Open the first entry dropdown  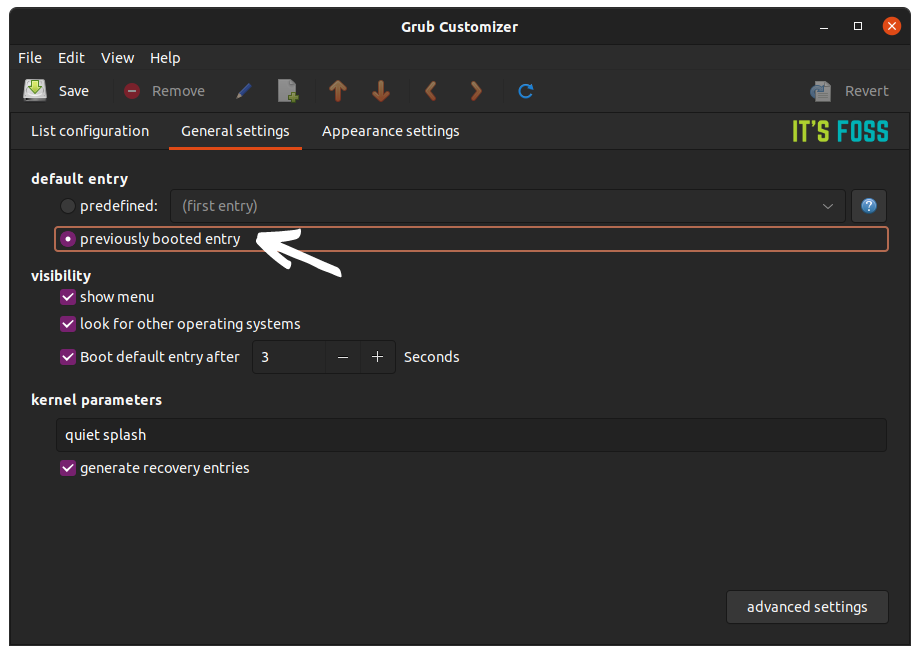pyautogui.click(x=508, y=206)
